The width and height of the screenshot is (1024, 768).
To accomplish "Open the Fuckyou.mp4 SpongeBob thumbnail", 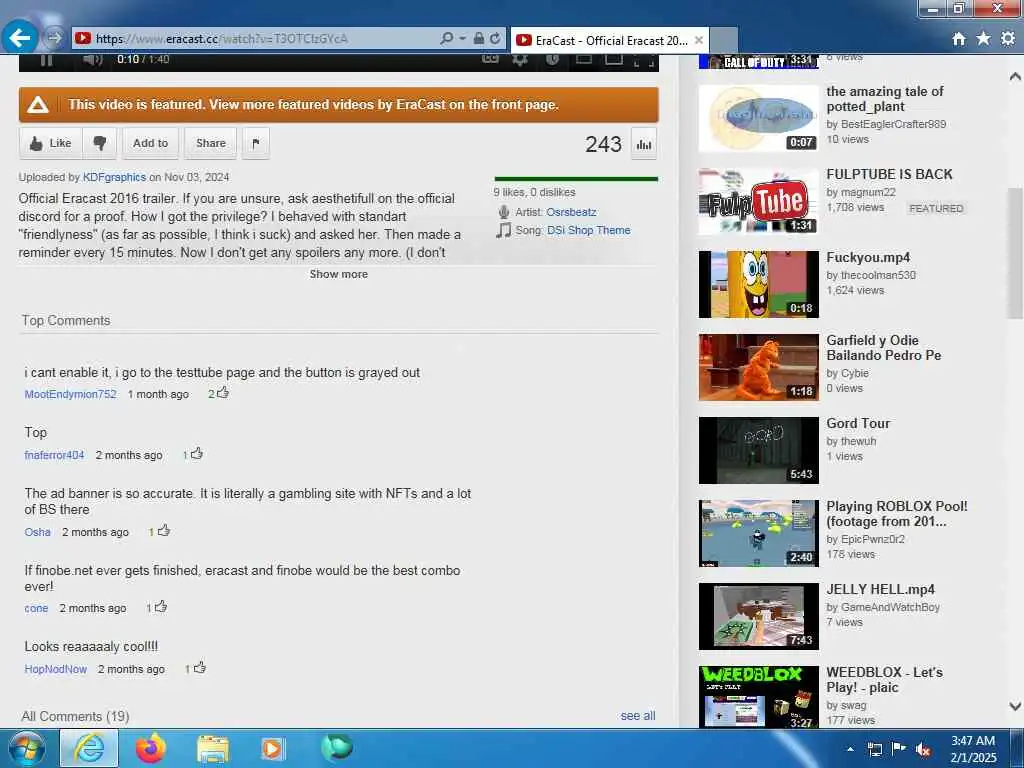I will click(758, 285).
